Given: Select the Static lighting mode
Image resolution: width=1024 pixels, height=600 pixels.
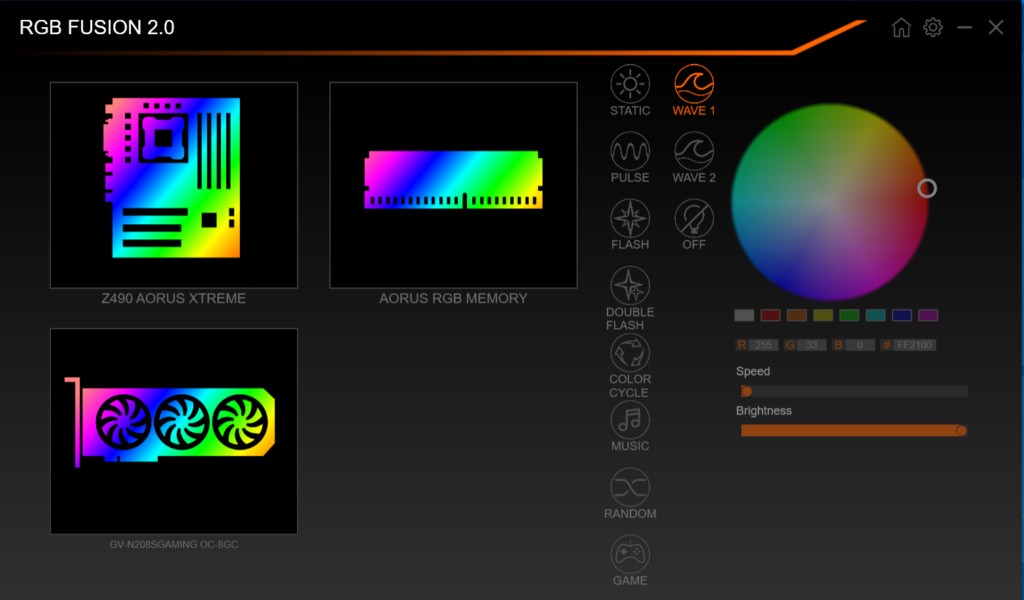Looking at the screenshot, I should [630, 84].
